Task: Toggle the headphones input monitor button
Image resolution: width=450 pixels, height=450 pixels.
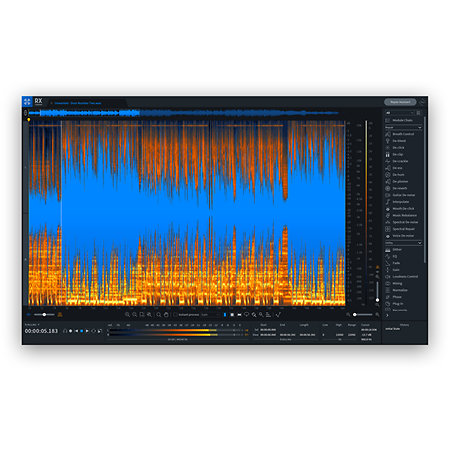Action: (65, 331)
